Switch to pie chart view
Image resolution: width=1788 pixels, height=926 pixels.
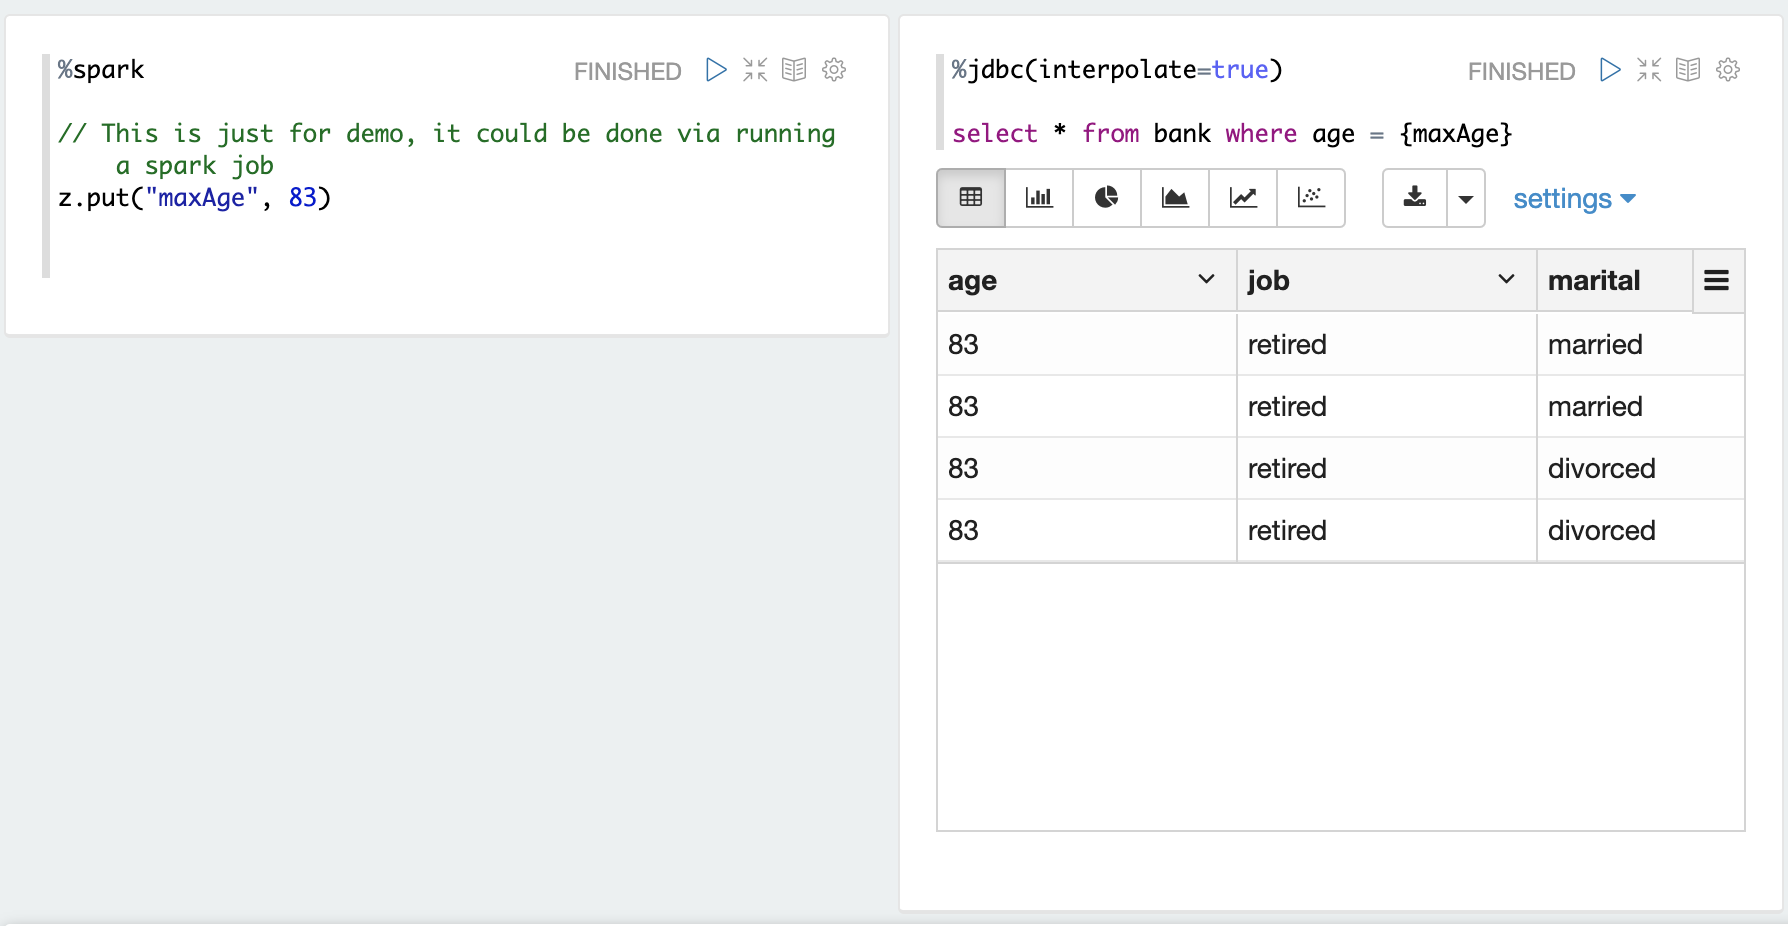pyautogui.click(x=1107, y=198)
